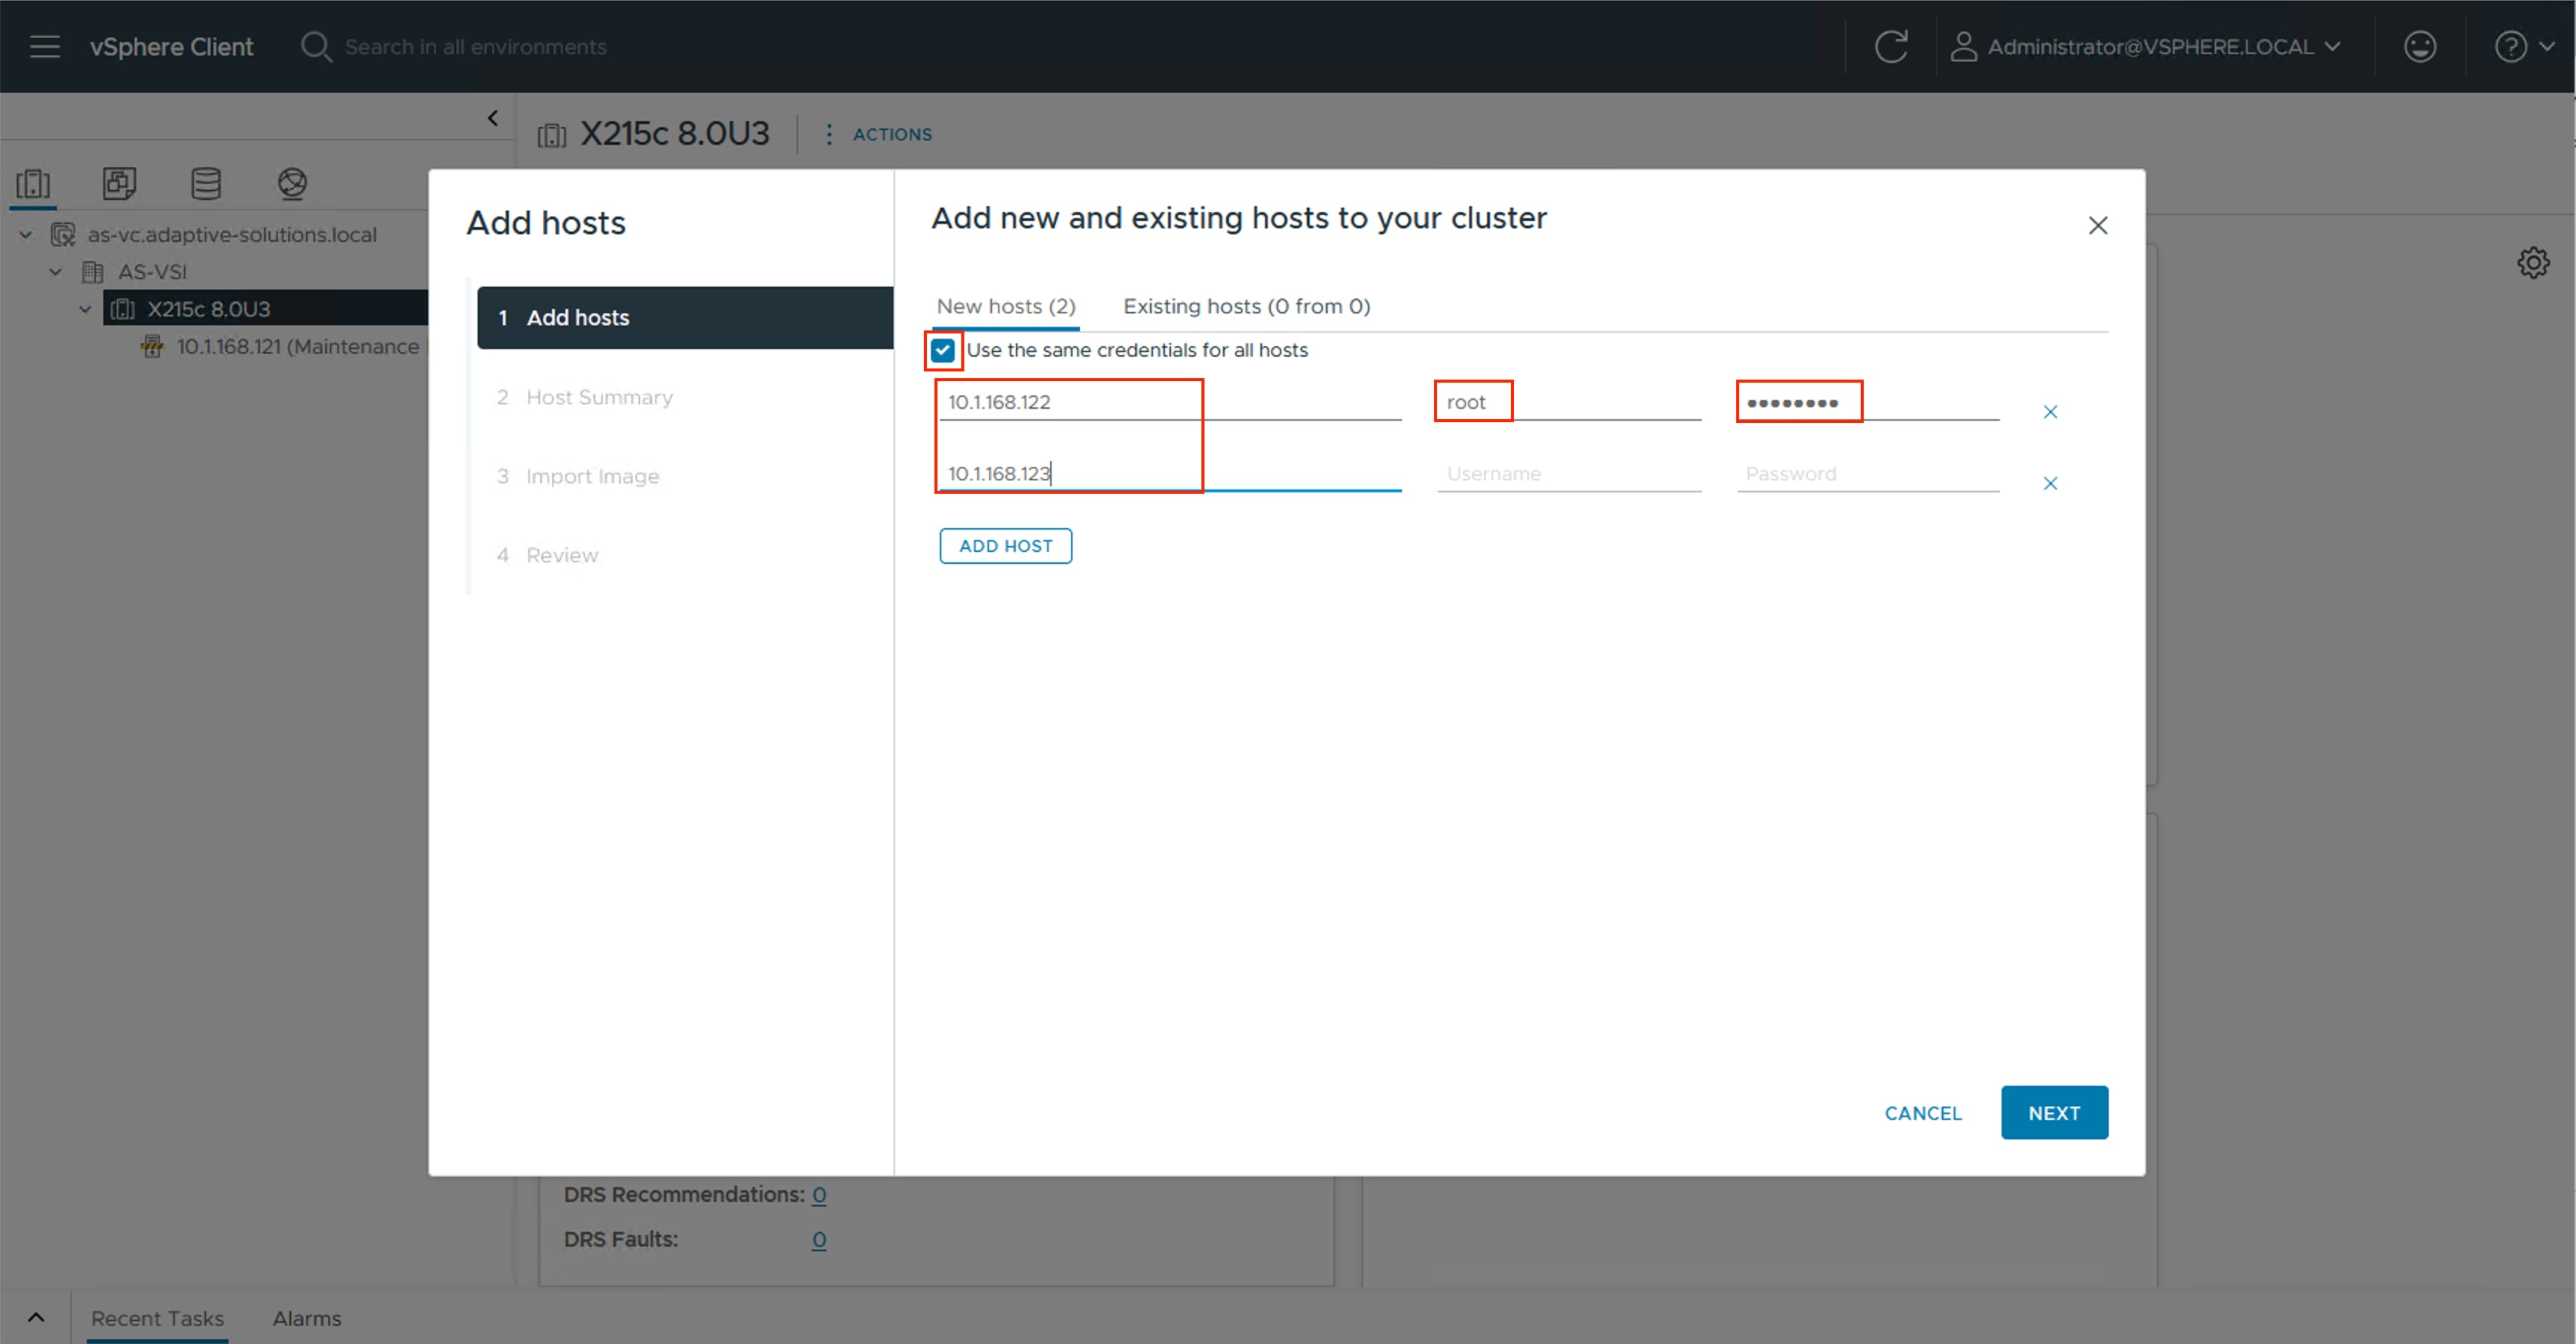The height and width of the screenshot is (1344, 2576).
Task: Open the DRS Faults count link
Action: [x=819, y=1239]
